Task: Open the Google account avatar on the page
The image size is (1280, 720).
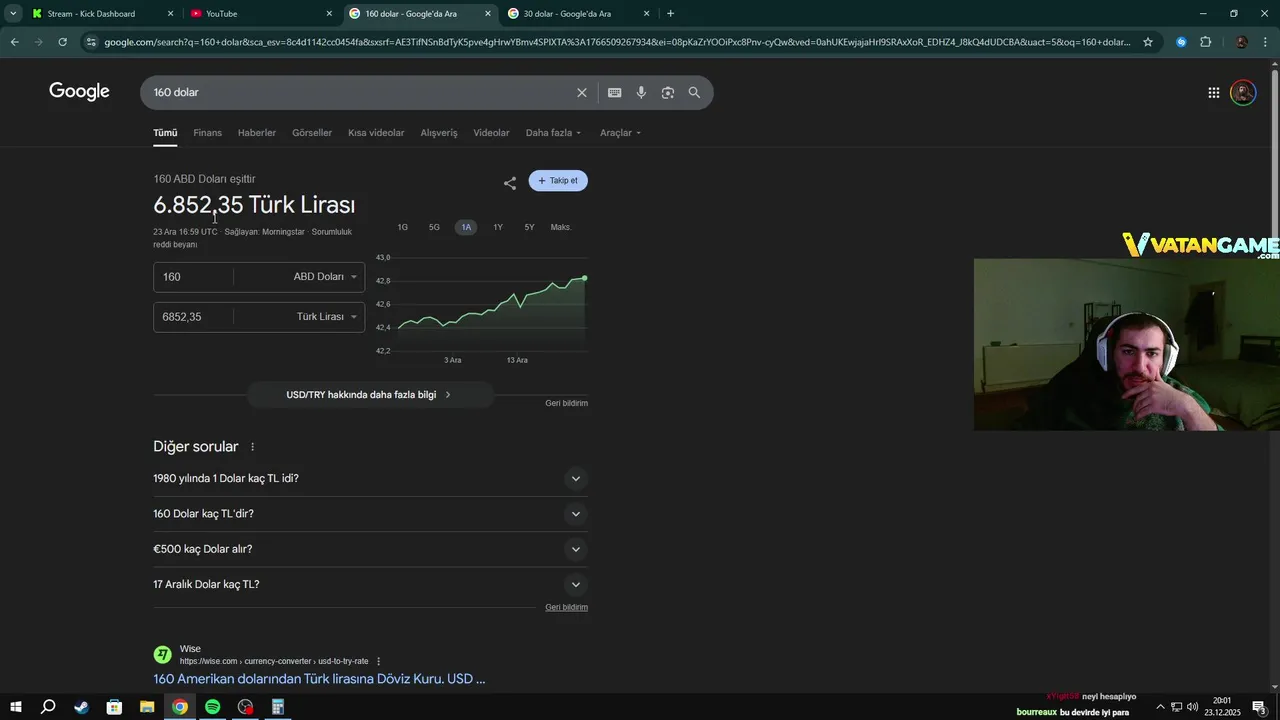Action: pos(1243,92)
